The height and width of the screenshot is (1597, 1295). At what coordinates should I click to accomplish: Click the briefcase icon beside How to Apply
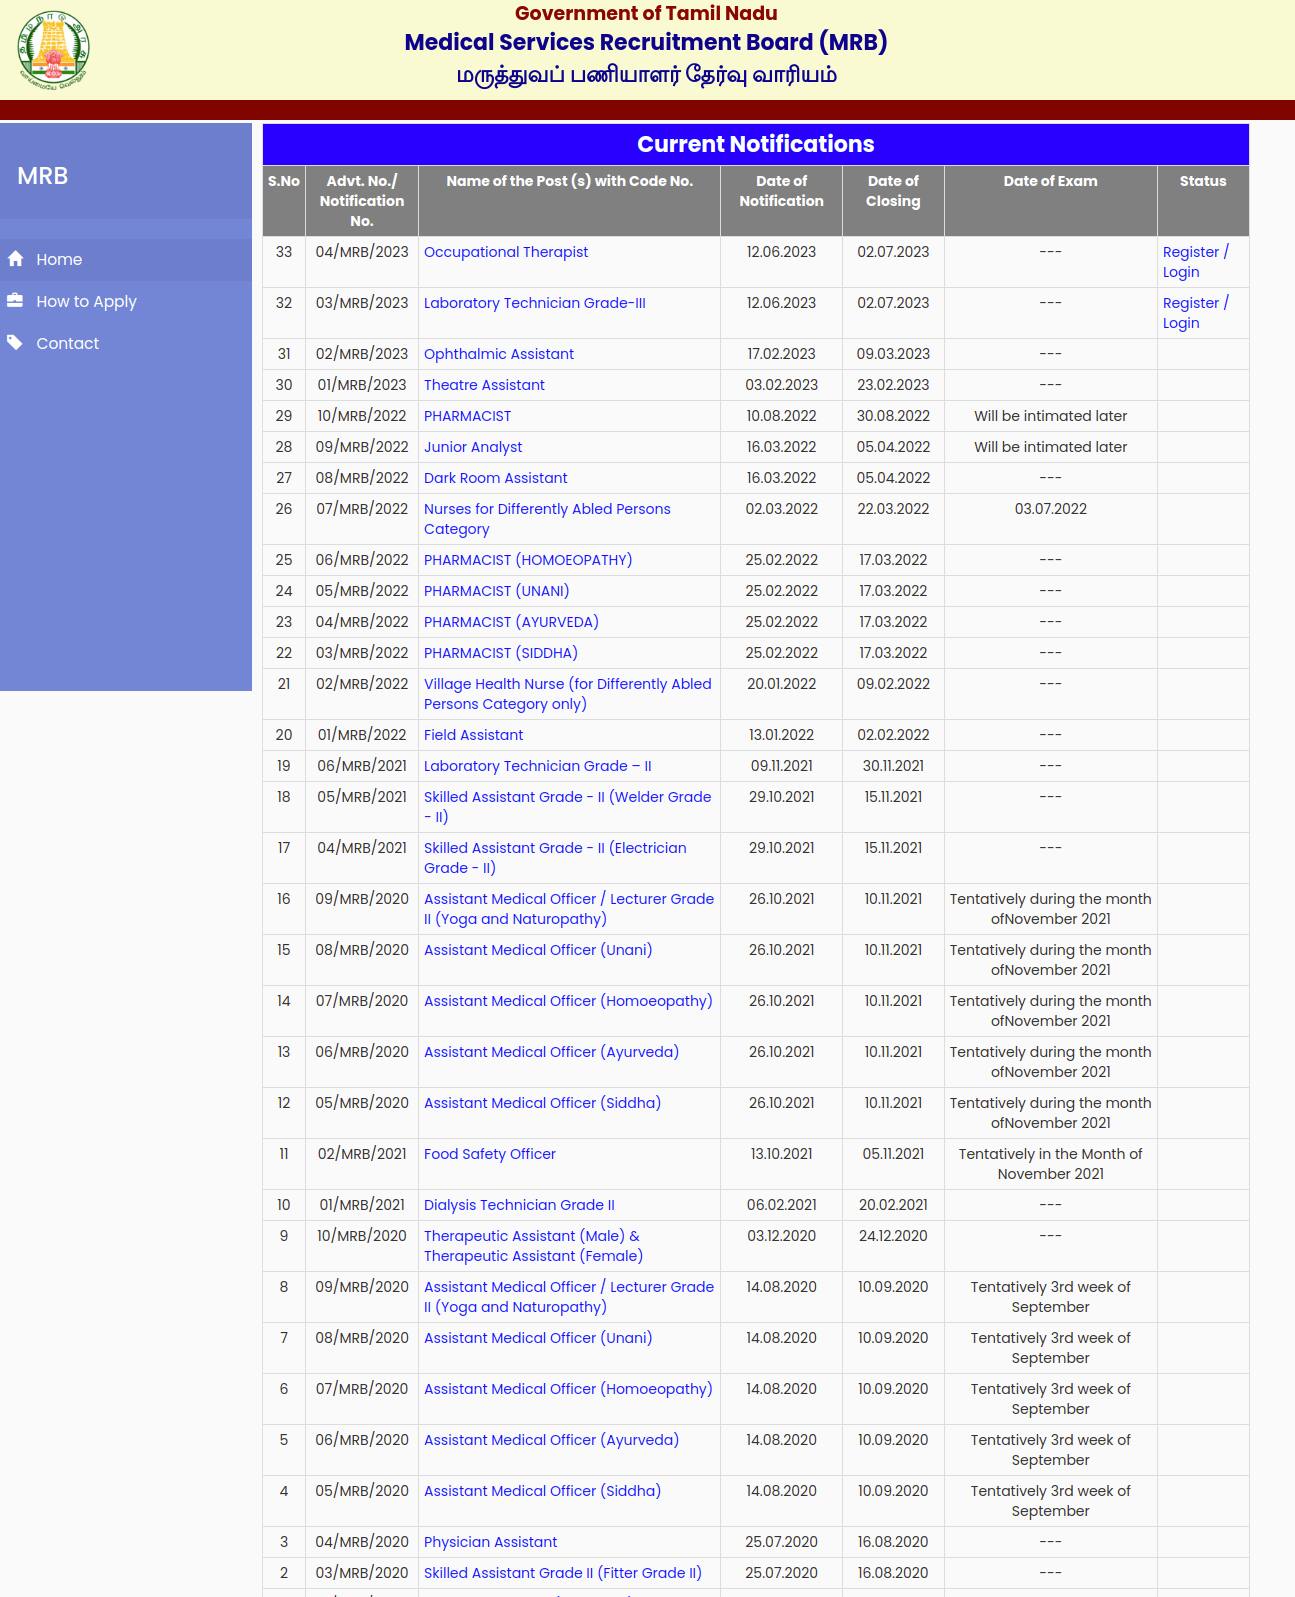click(x=15, y=300)
